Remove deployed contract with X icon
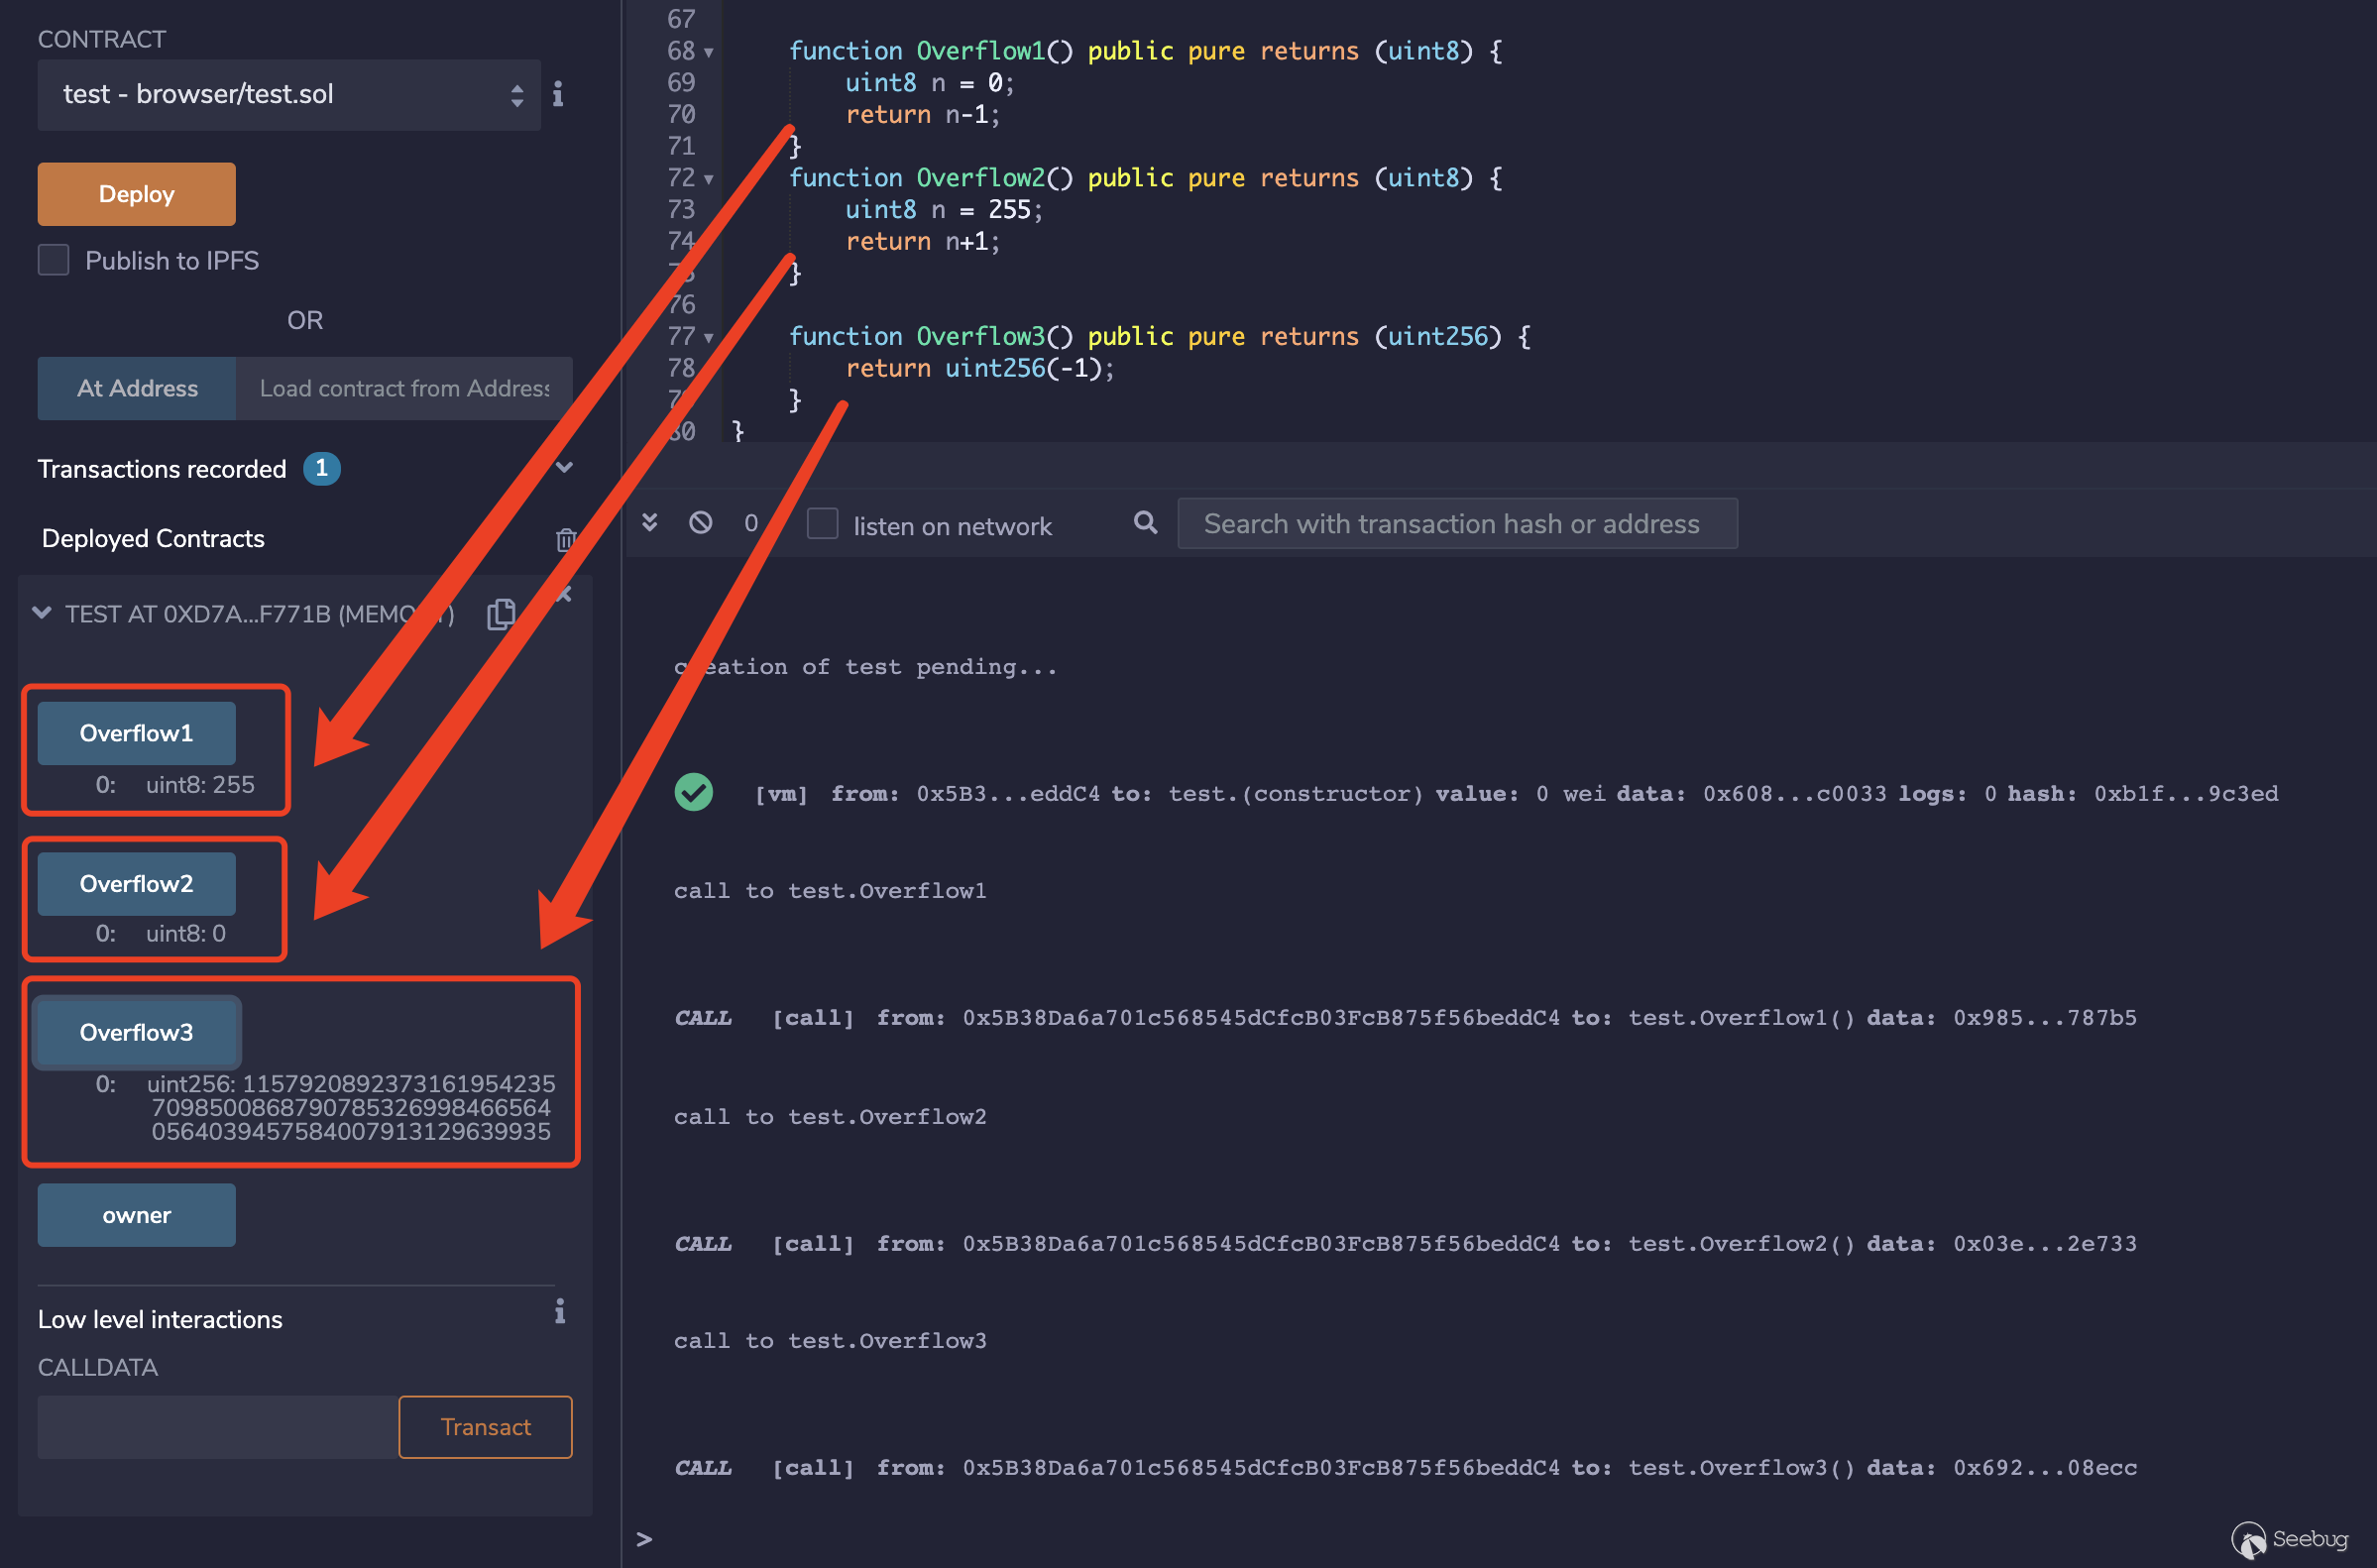This screenshot has height=1568, width=2377. [565, 595]
